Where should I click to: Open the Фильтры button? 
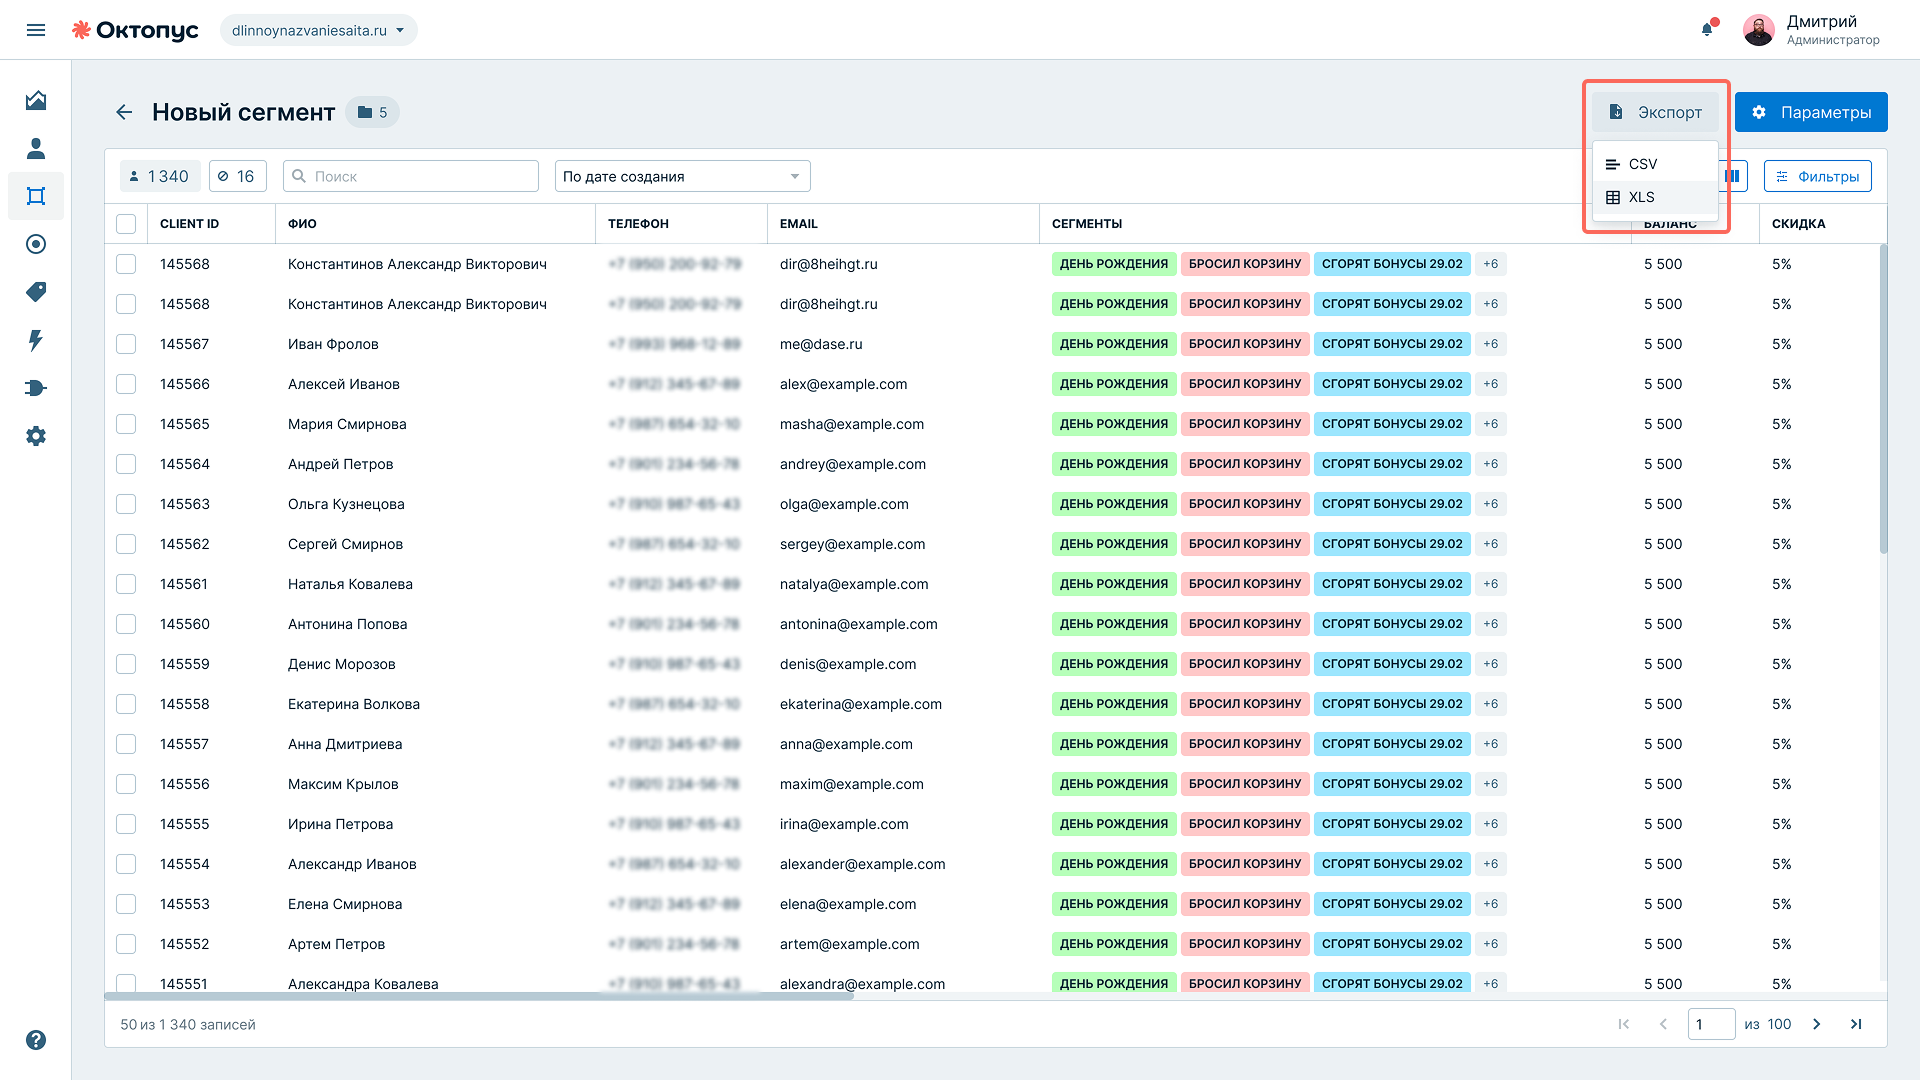point(1817,176)
